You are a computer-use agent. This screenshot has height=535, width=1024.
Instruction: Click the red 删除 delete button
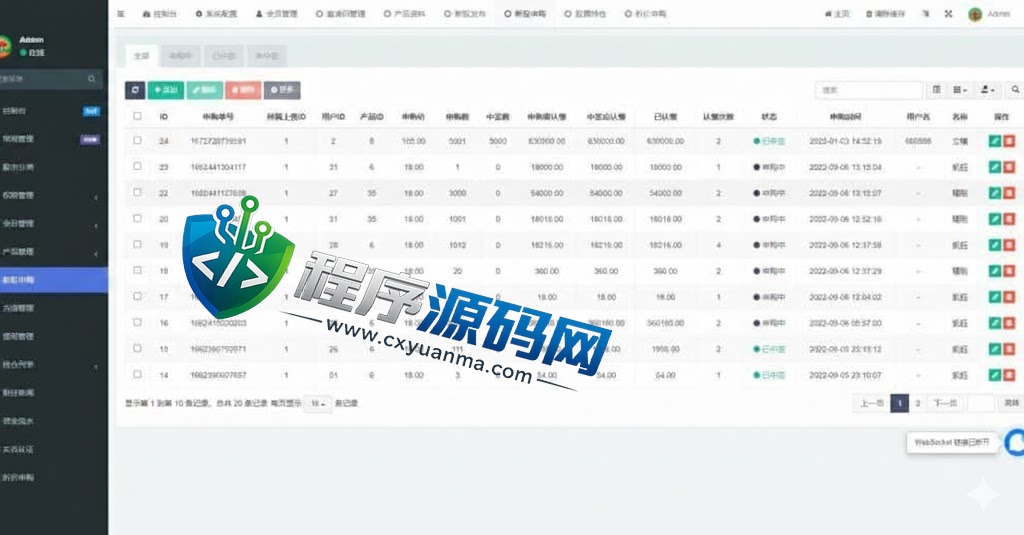pyautogui.click(x=243, y=90)
